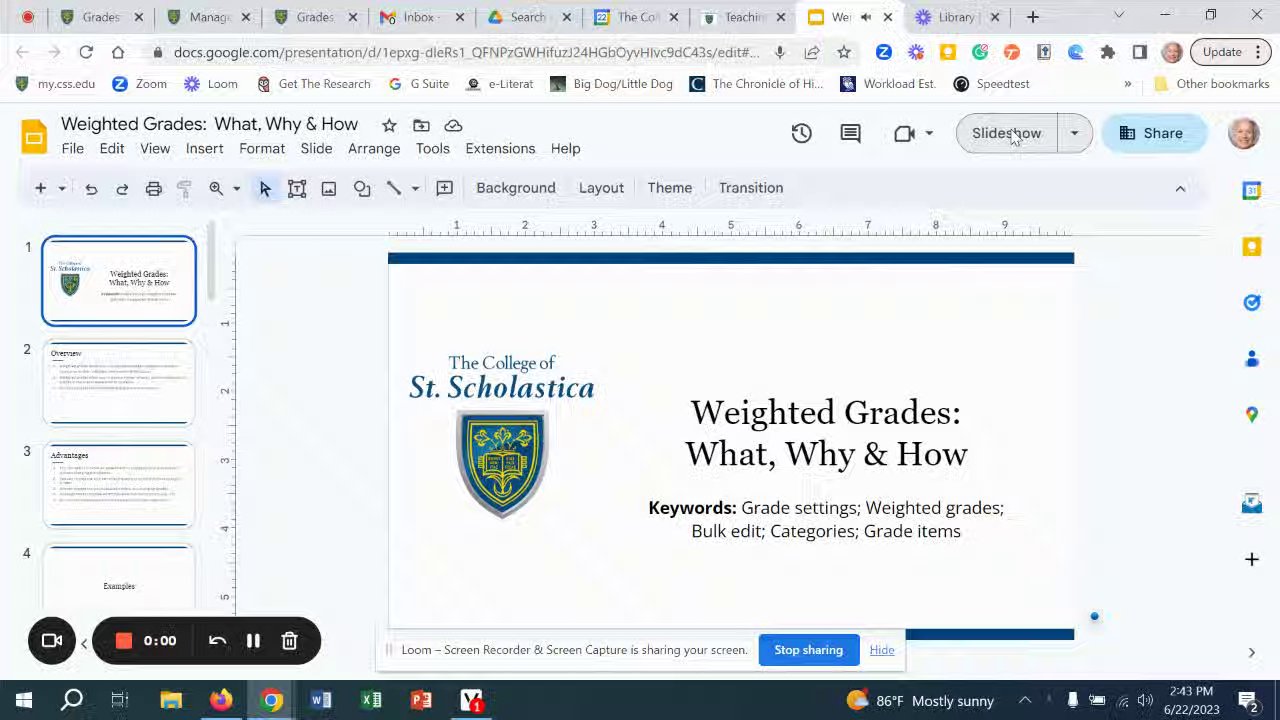Show hidden system tray icons
Image resolution: width=1280 pixels, height=720 pixels.
(x=1025, y=701)
